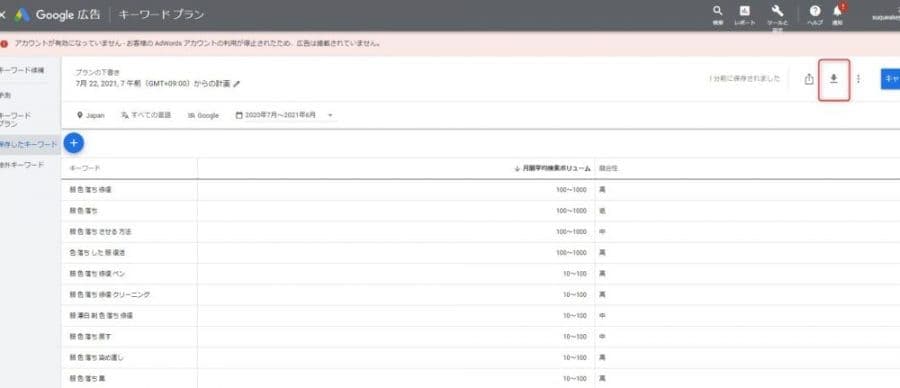Select the keyword row ending in 戻す

point(480,337)
